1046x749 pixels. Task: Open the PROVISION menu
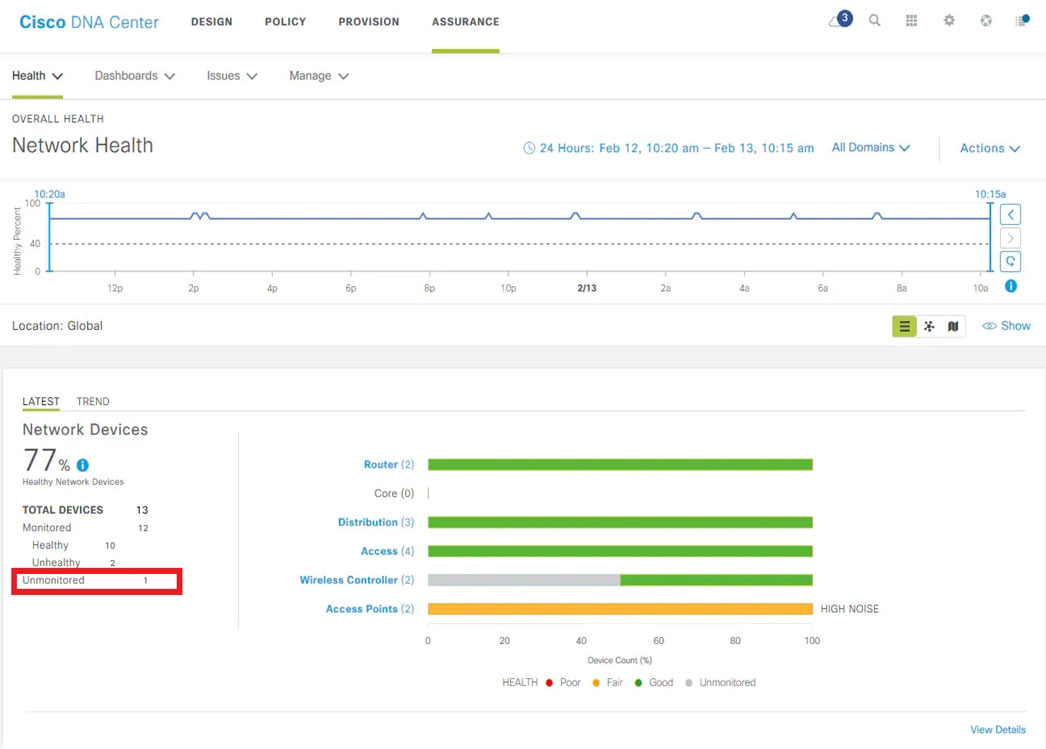click(x=369, y=22)
